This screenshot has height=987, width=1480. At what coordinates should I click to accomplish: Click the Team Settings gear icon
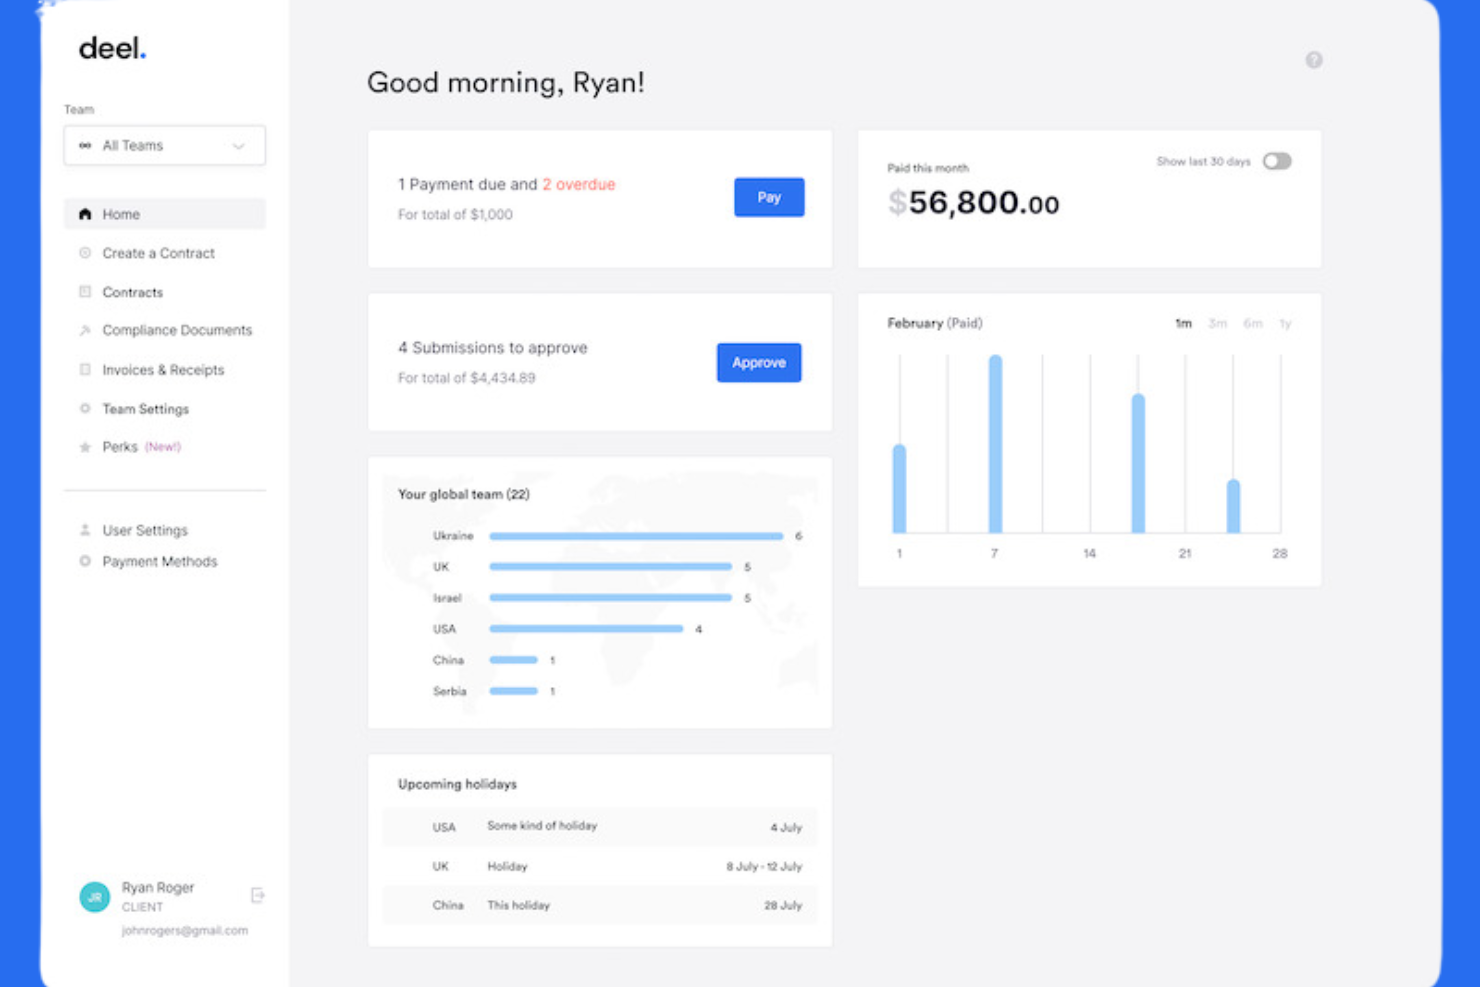(x=85, y=408)
